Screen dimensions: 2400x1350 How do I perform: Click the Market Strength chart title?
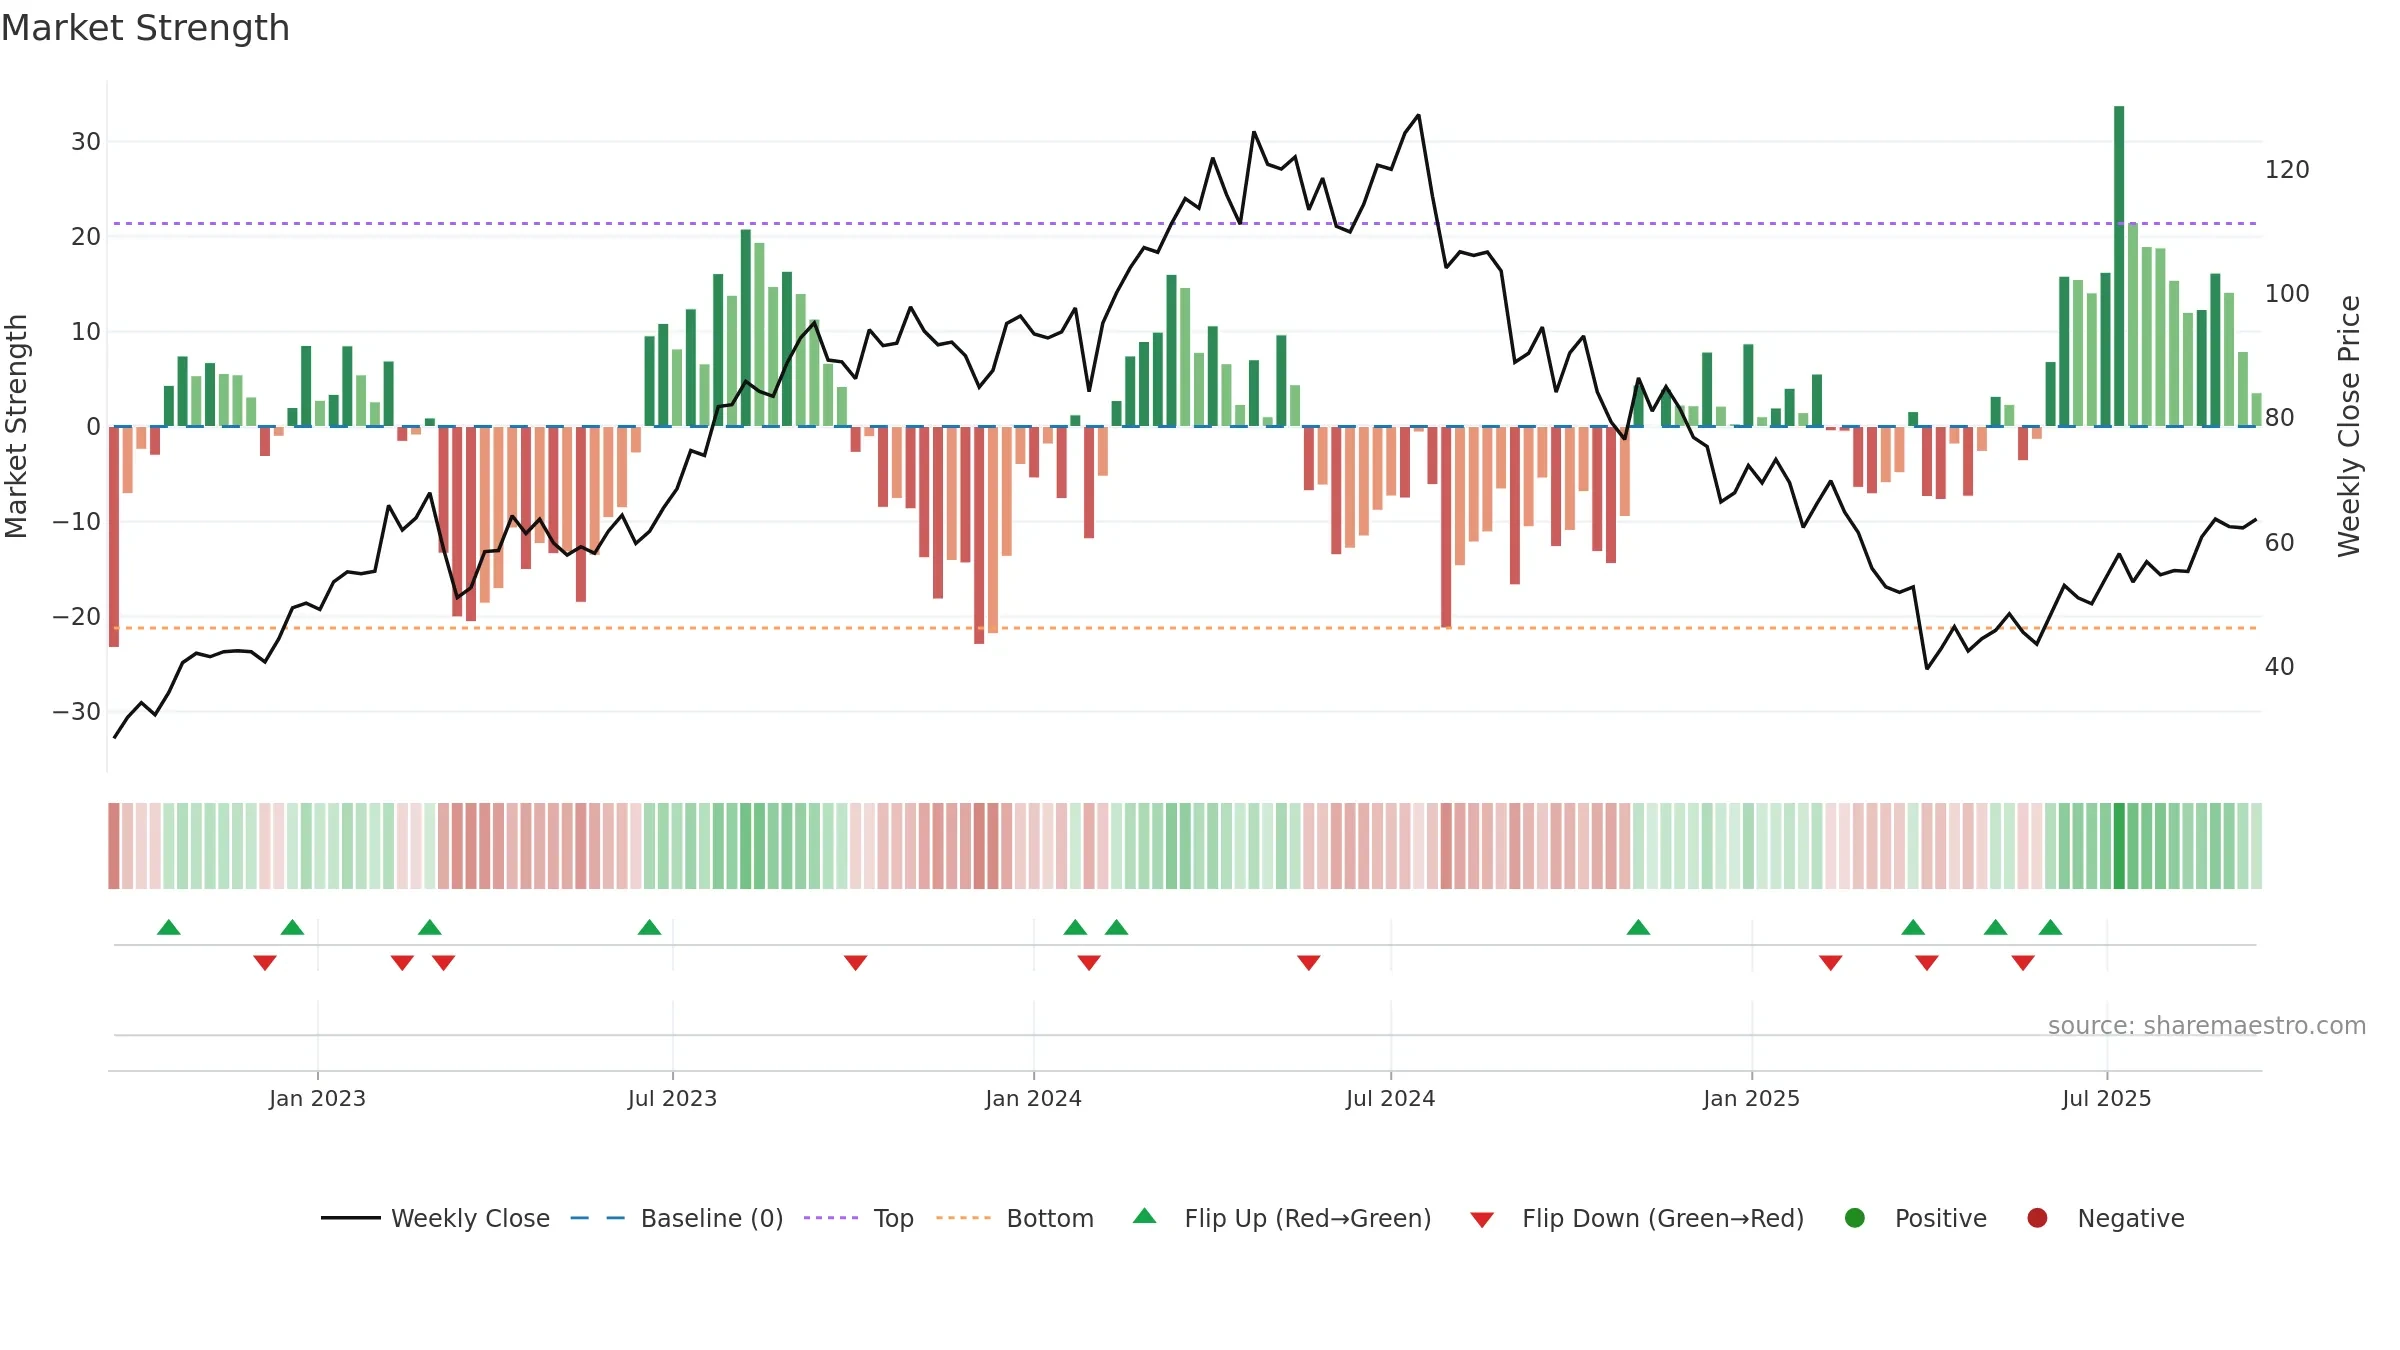(145, 28)
